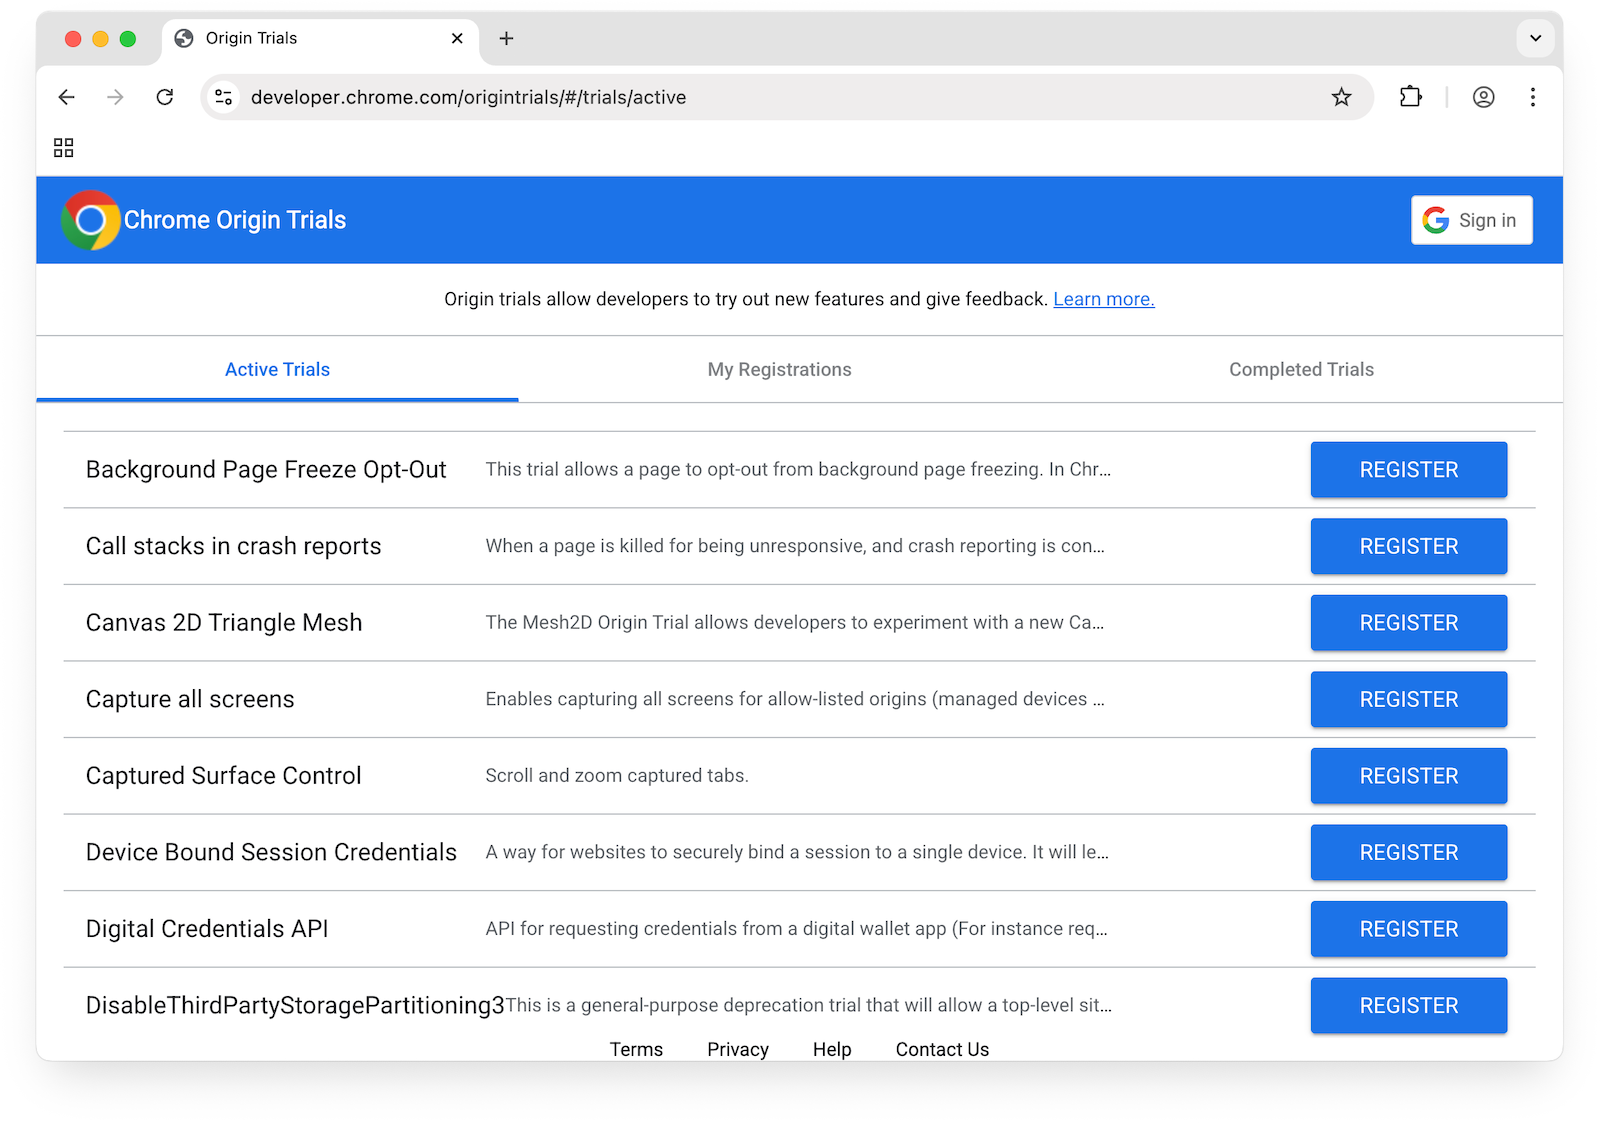The height and width of the screenshot is (1123, 1600).
Task: Open a new browser tab
Action: point(506,38)
